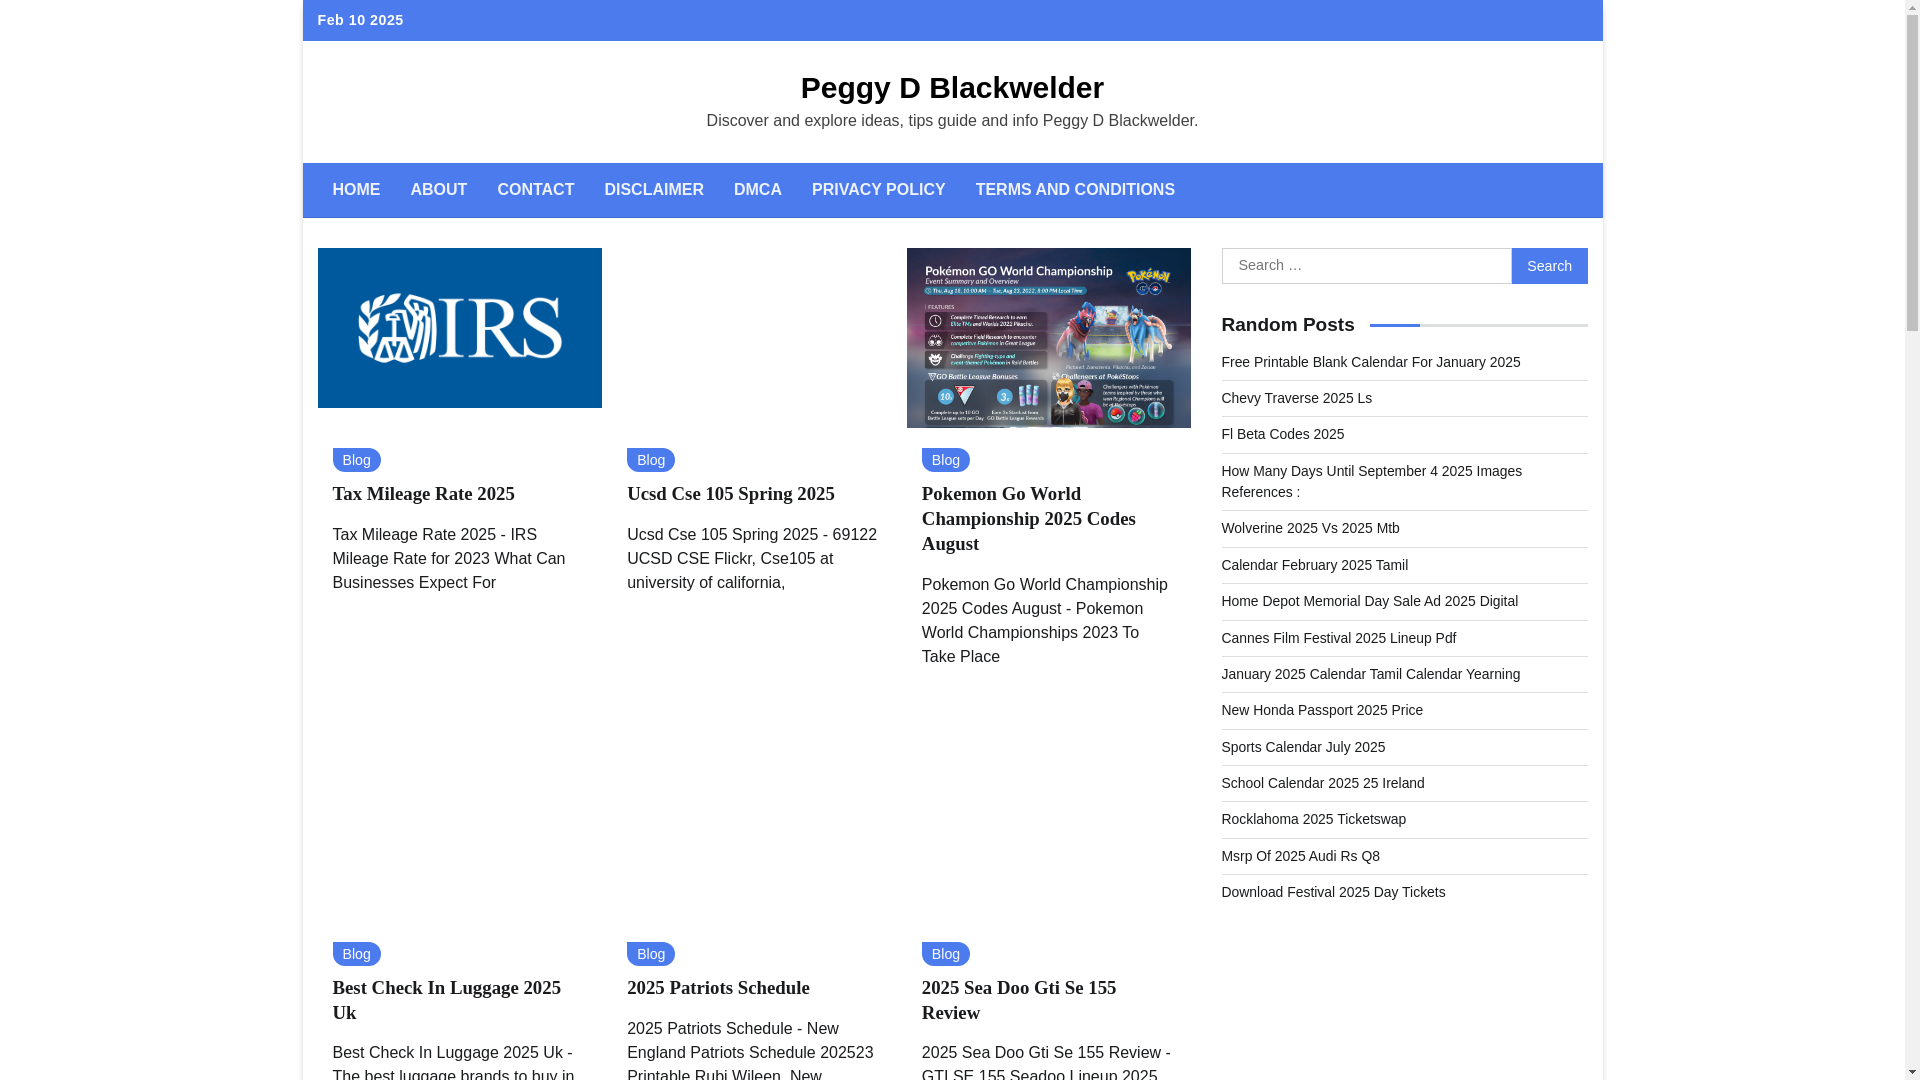Open 2025 Sea Doo Gti Se 155 Review
The image size is (1920, 1080).
pos(1019,1000)
